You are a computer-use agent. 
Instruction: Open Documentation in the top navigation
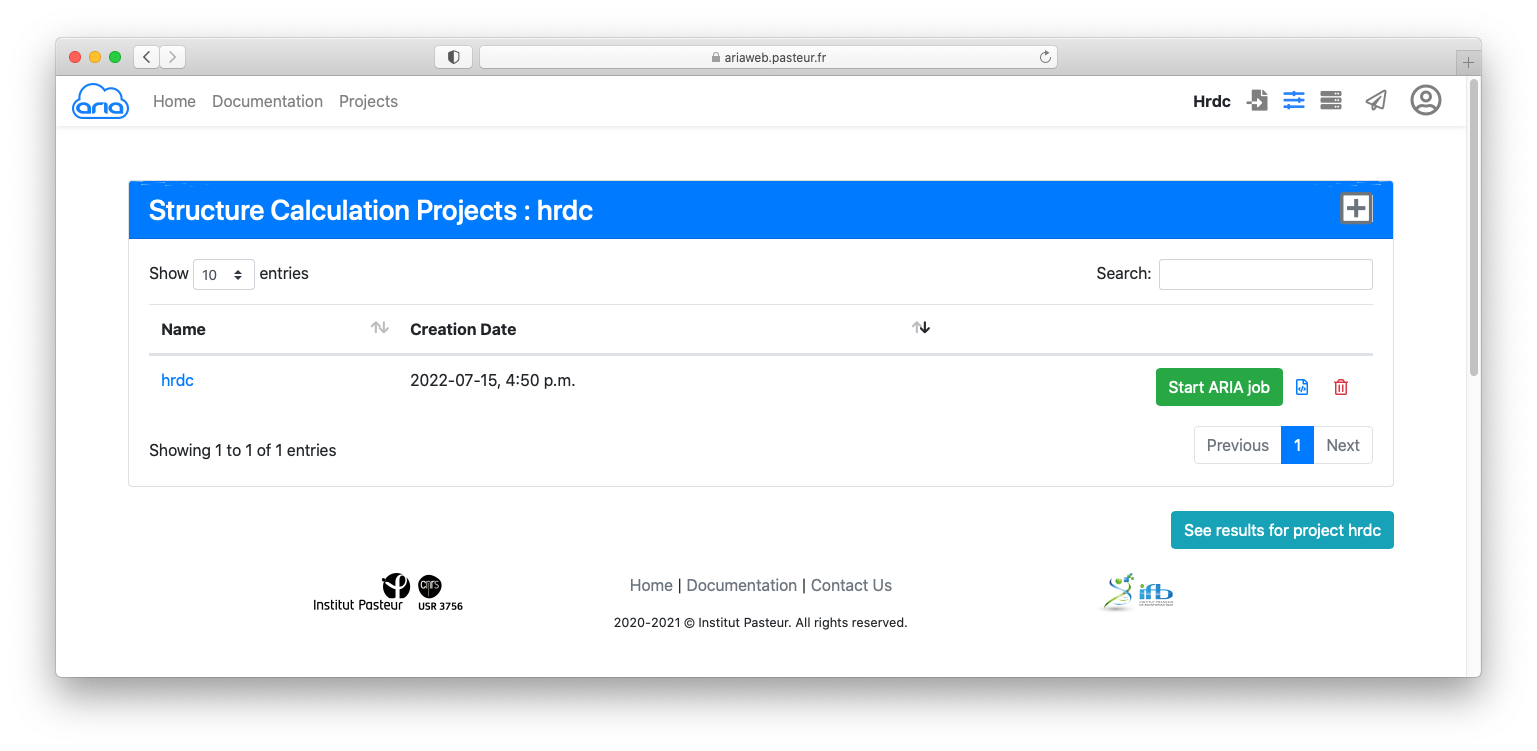point(267,101)
